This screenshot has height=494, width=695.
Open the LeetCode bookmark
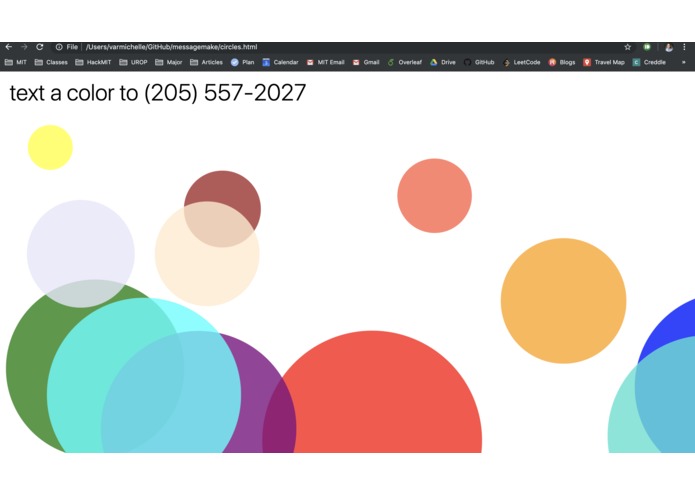coord(522,62)
